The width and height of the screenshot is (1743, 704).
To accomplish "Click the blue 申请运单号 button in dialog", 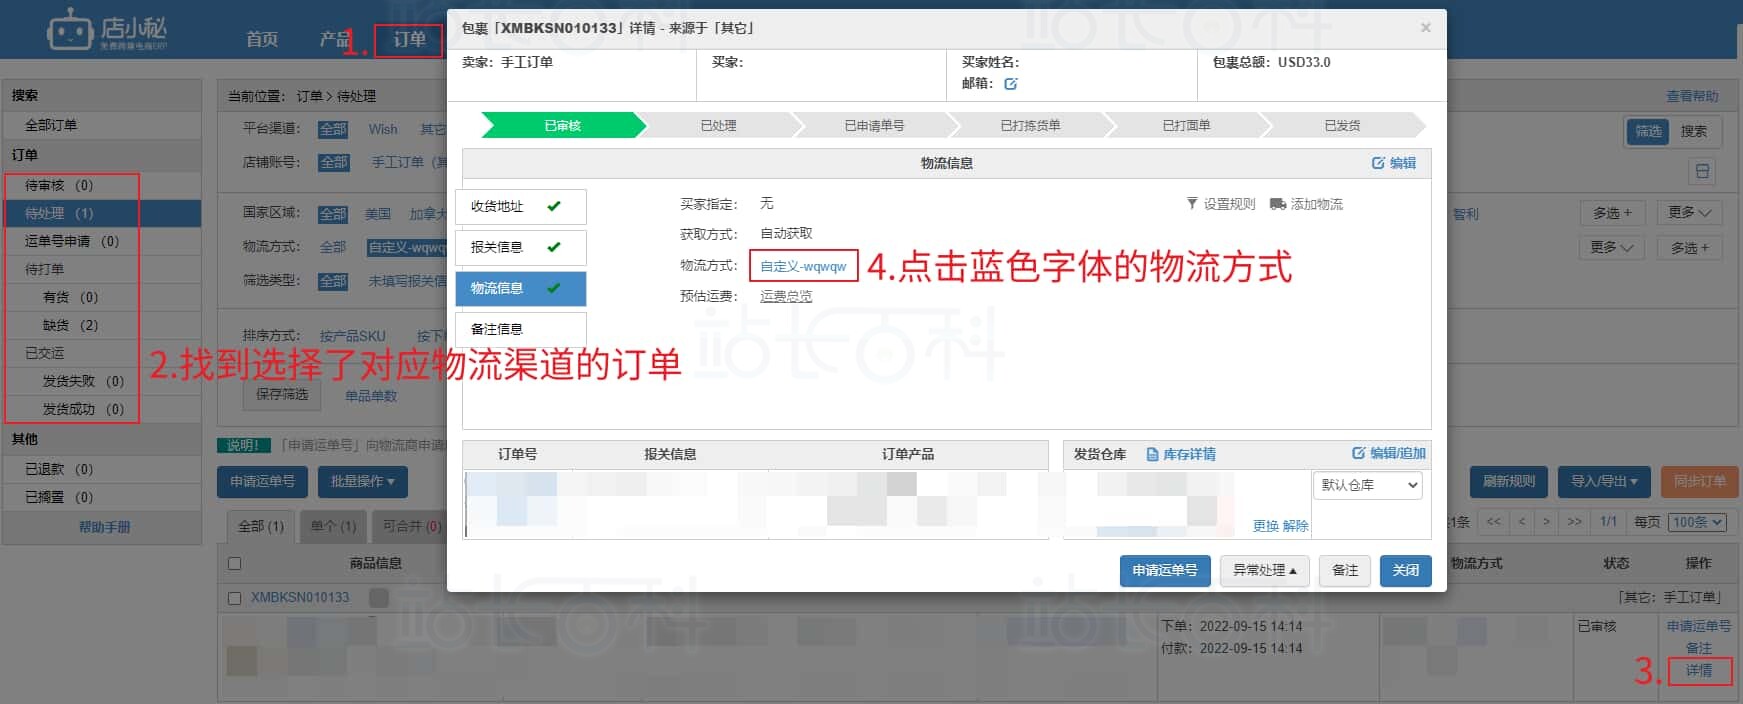I will pyautogui.click(x=1164, y=570).
